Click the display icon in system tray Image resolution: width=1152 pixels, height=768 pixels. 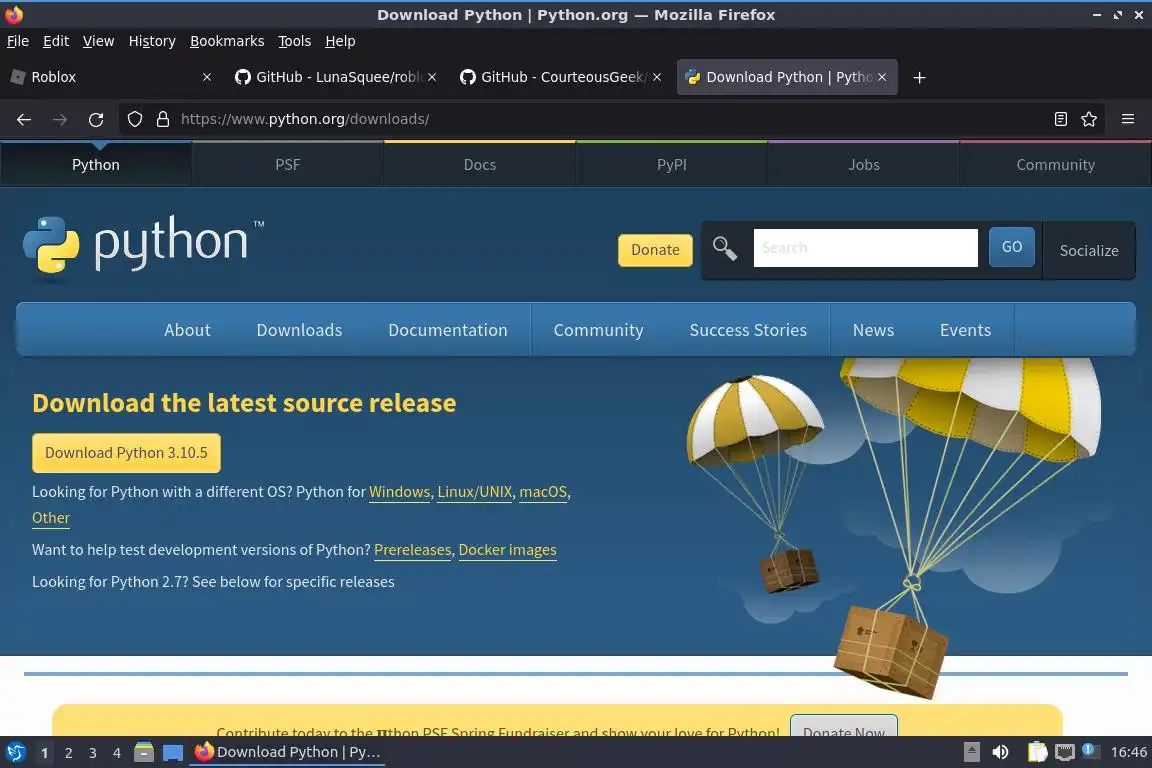[x=1065, y=752]
